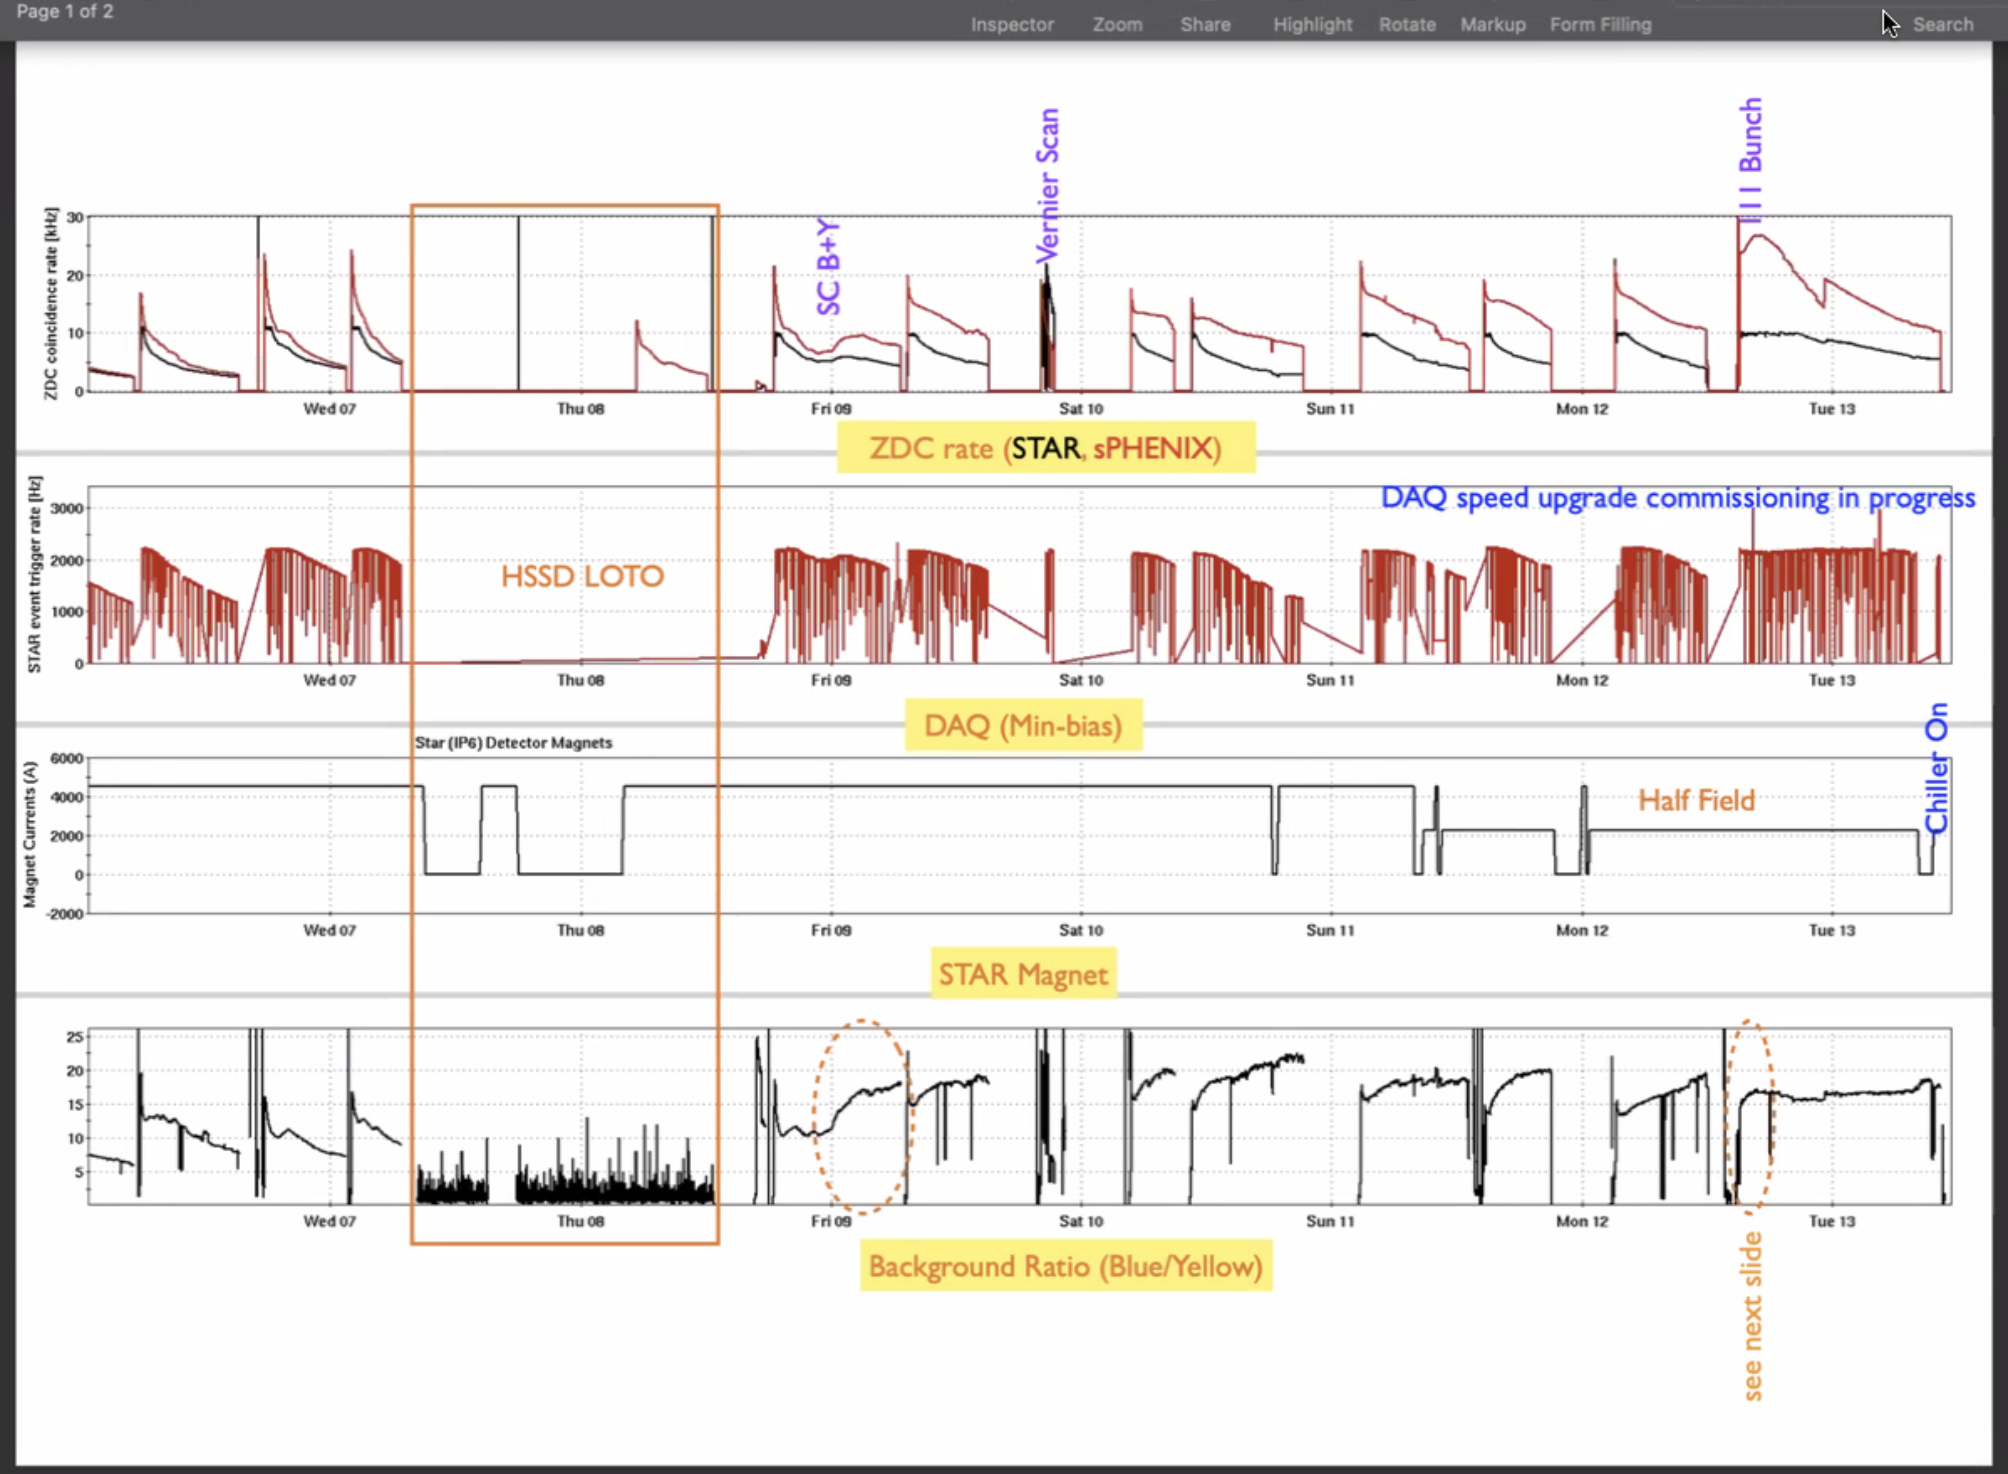Click the 'Half Field' annotation
Viewport: 2008px width, 1474px height.
[1696, 800]
